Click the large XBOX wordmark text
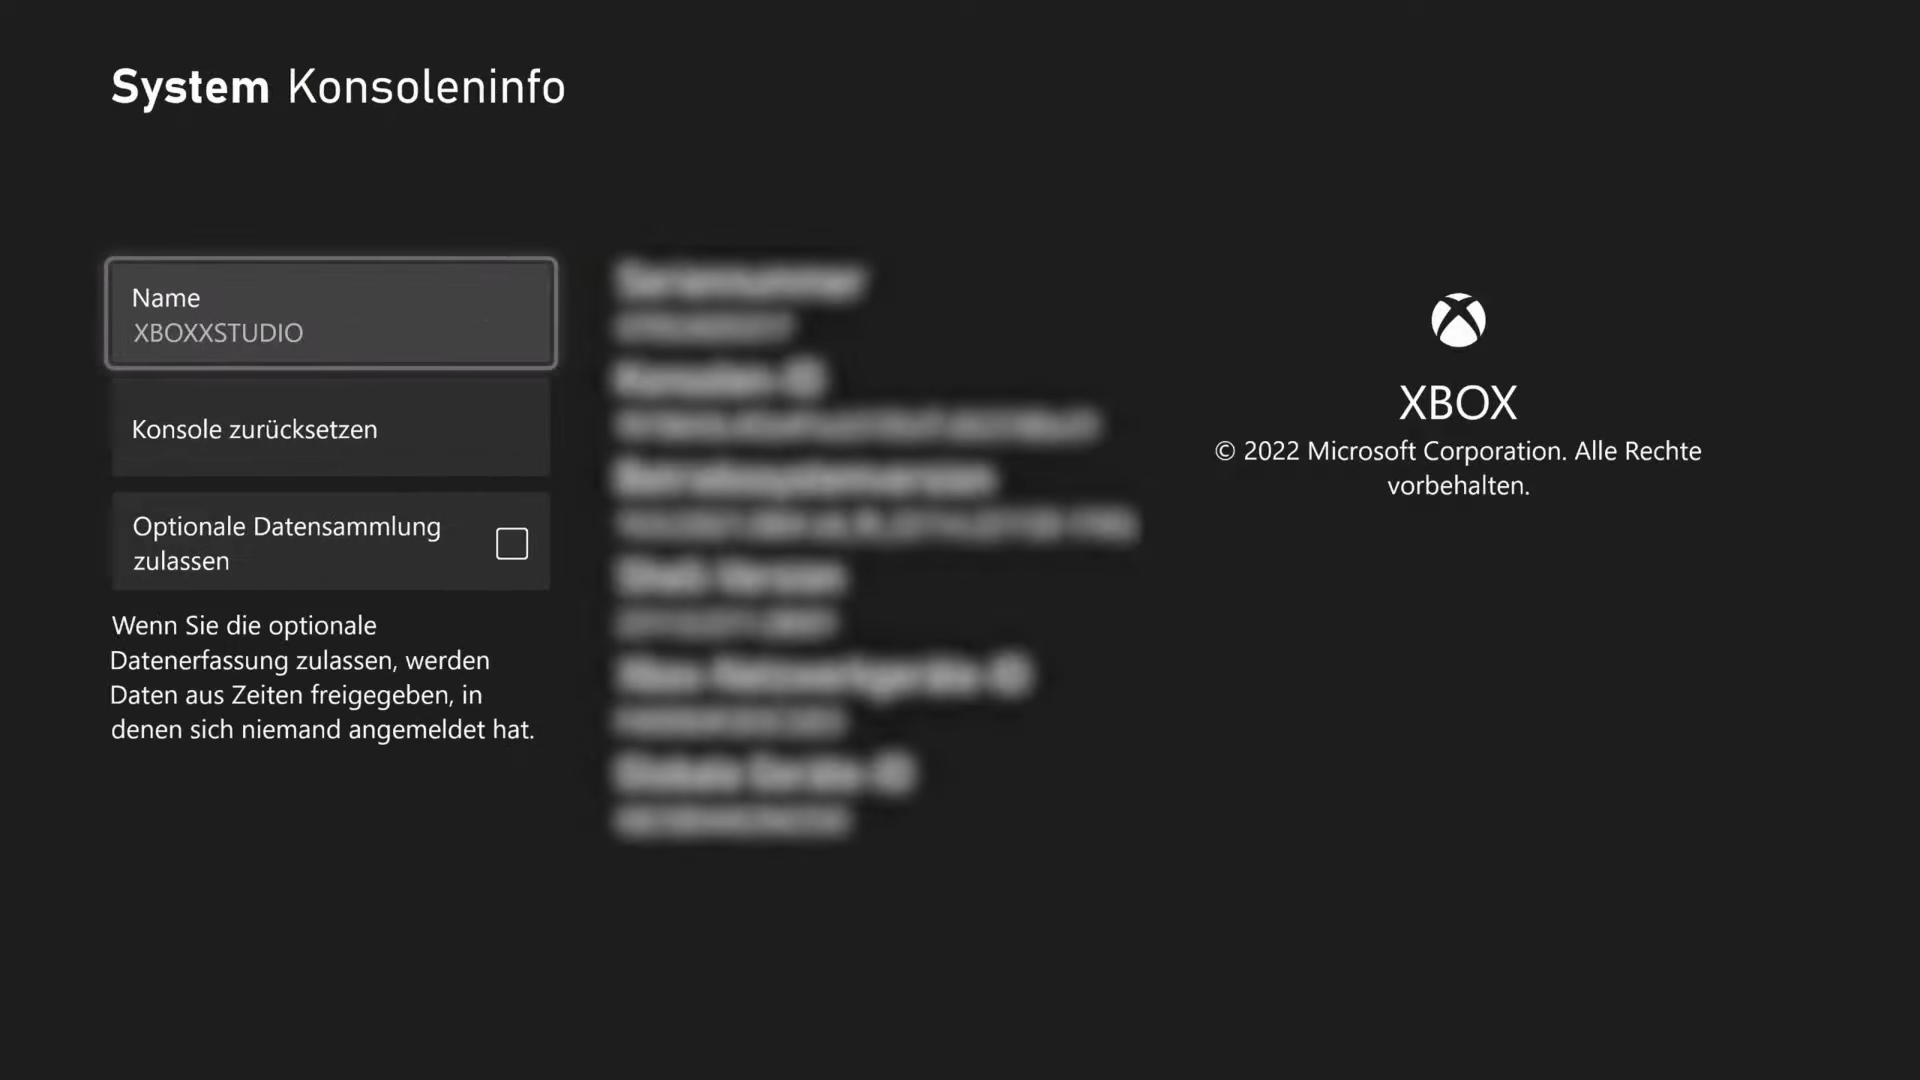The image size is (1920, 1080). (1458, 403)
